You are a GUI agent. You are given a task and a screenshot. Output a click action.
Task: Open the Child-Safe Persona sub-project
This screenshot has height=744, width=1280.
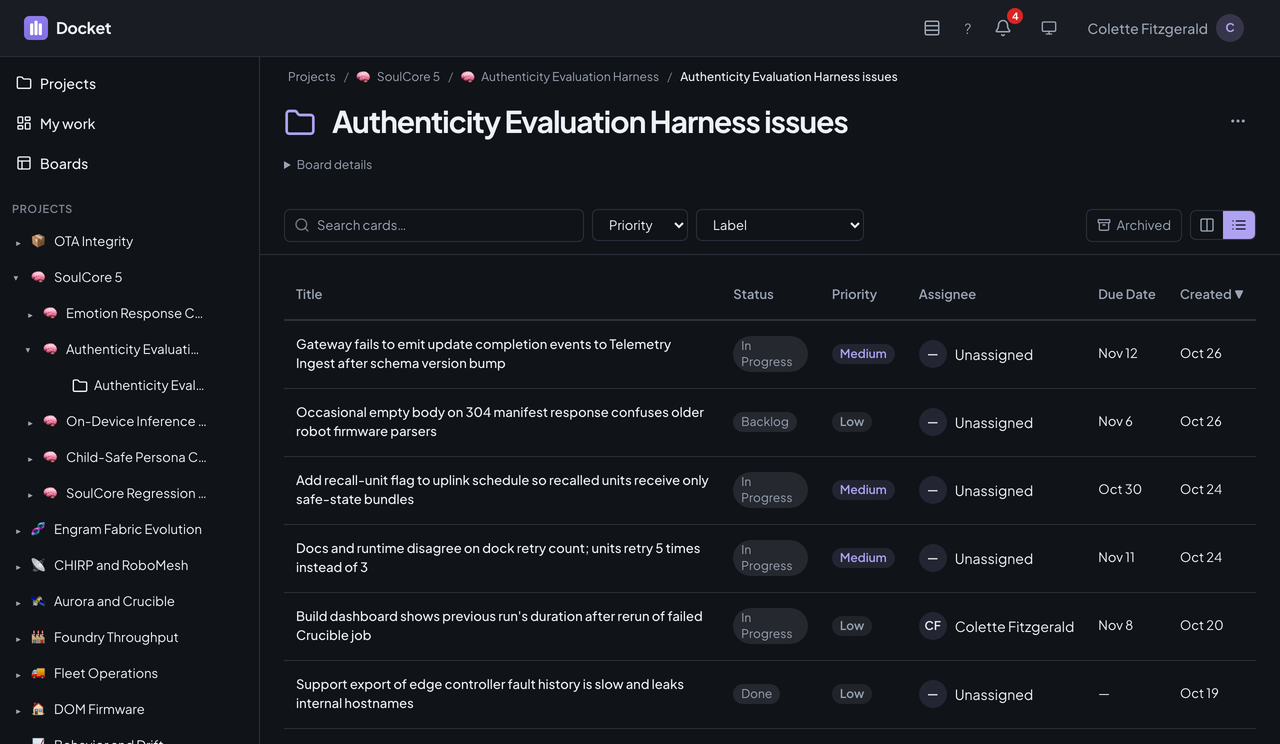136,457
